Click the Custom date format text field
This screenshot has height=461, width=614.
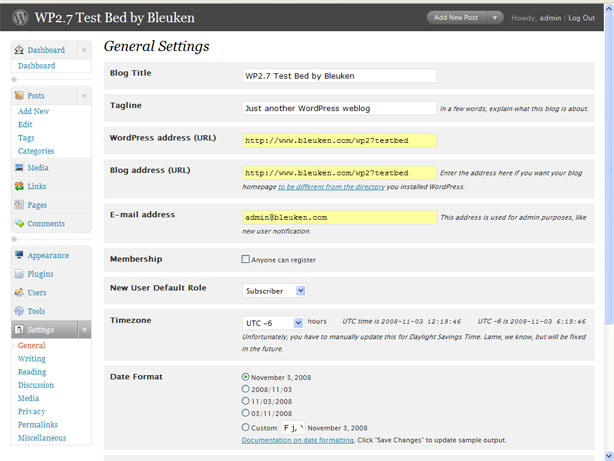[x=293, y=427]
